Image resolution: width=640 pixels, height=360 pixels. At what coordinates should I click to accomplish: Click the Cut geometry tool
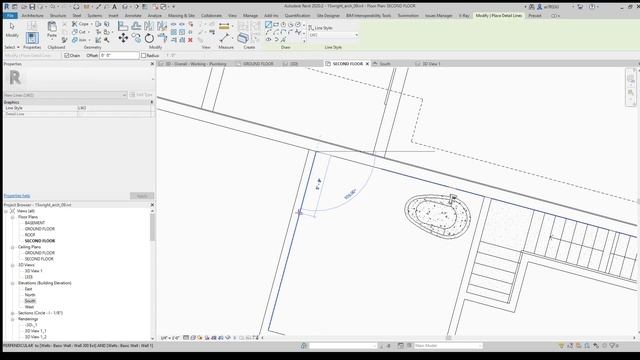(80, 32)
